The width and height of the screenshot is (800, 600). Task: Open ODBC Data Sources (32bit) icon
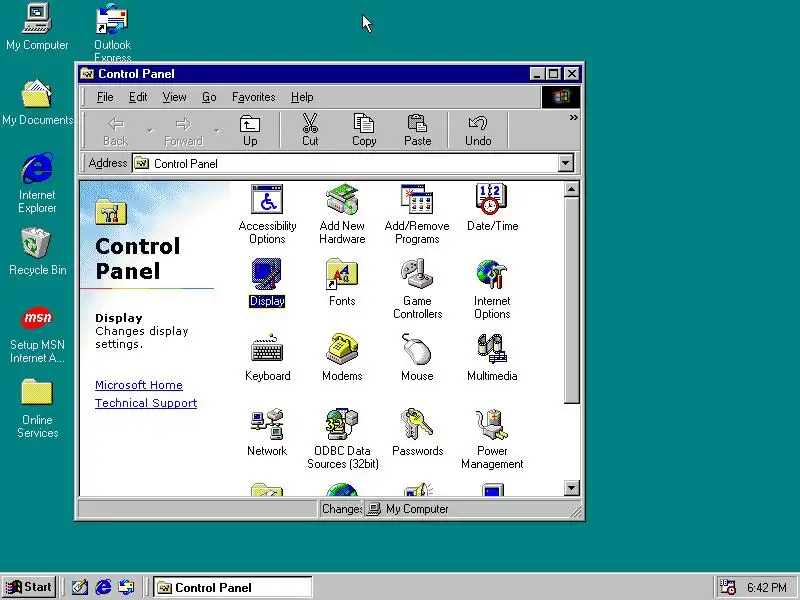[342, 439]
